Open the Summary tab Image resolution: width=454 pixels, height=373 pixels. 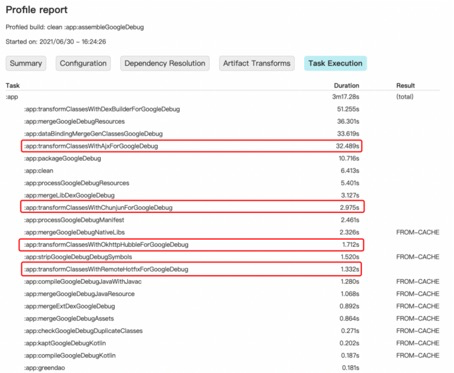[26, 63]
